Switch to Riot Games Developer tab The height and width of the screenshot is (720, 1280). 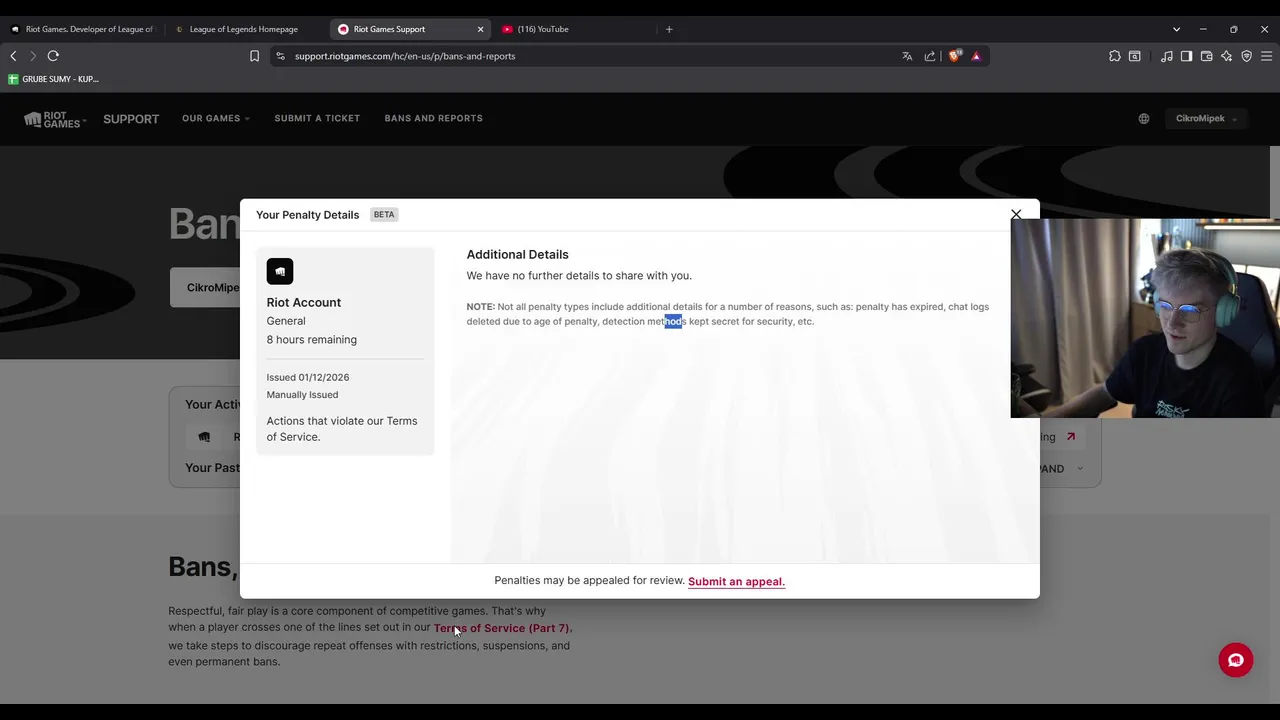82,29
